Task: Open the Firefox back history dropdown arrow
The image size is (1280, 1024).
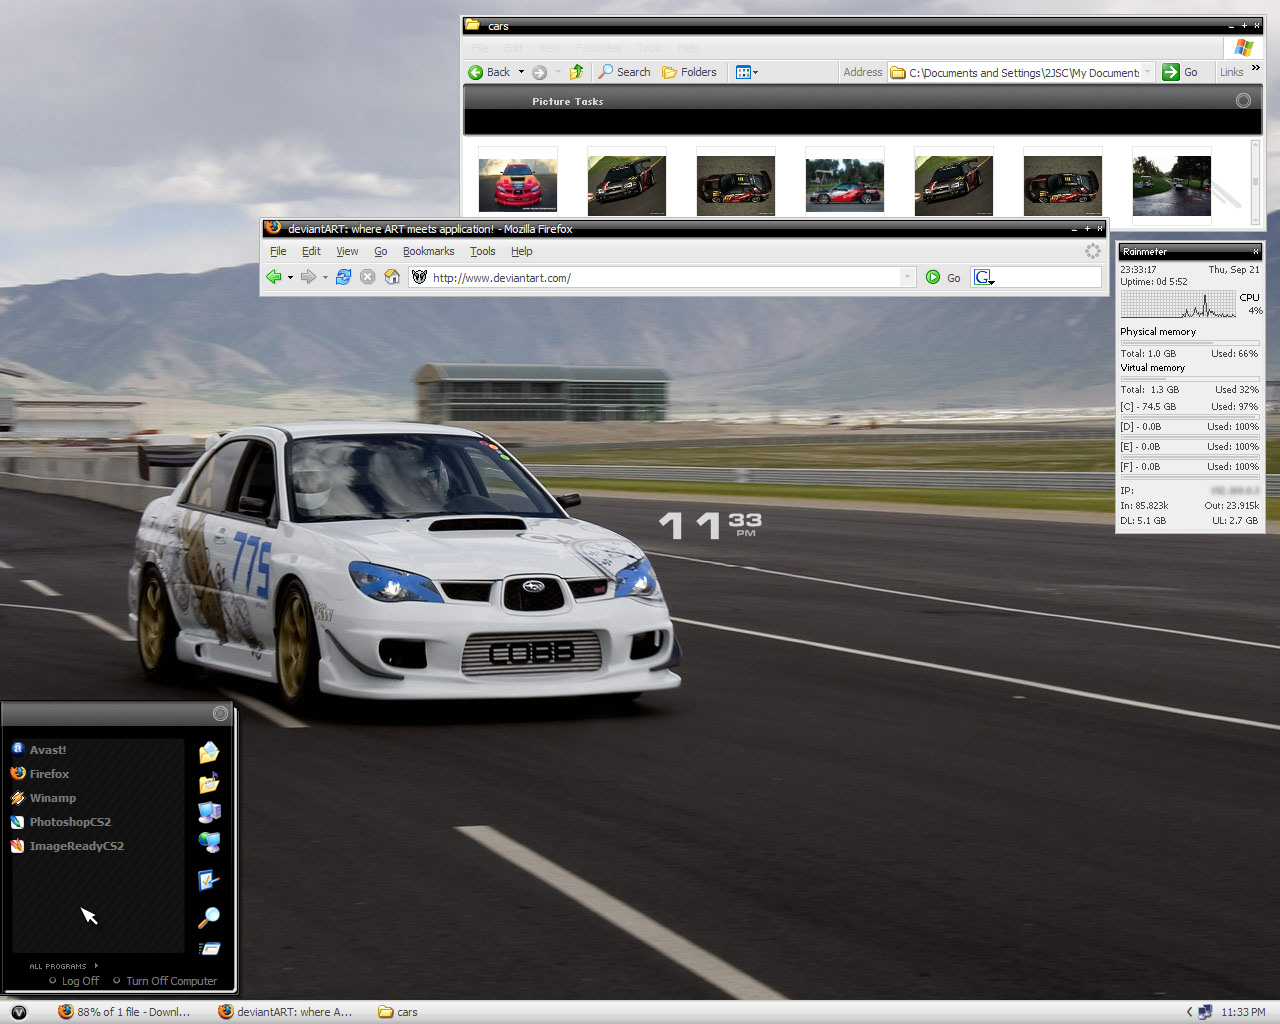Action: click(x=290, y=278)
